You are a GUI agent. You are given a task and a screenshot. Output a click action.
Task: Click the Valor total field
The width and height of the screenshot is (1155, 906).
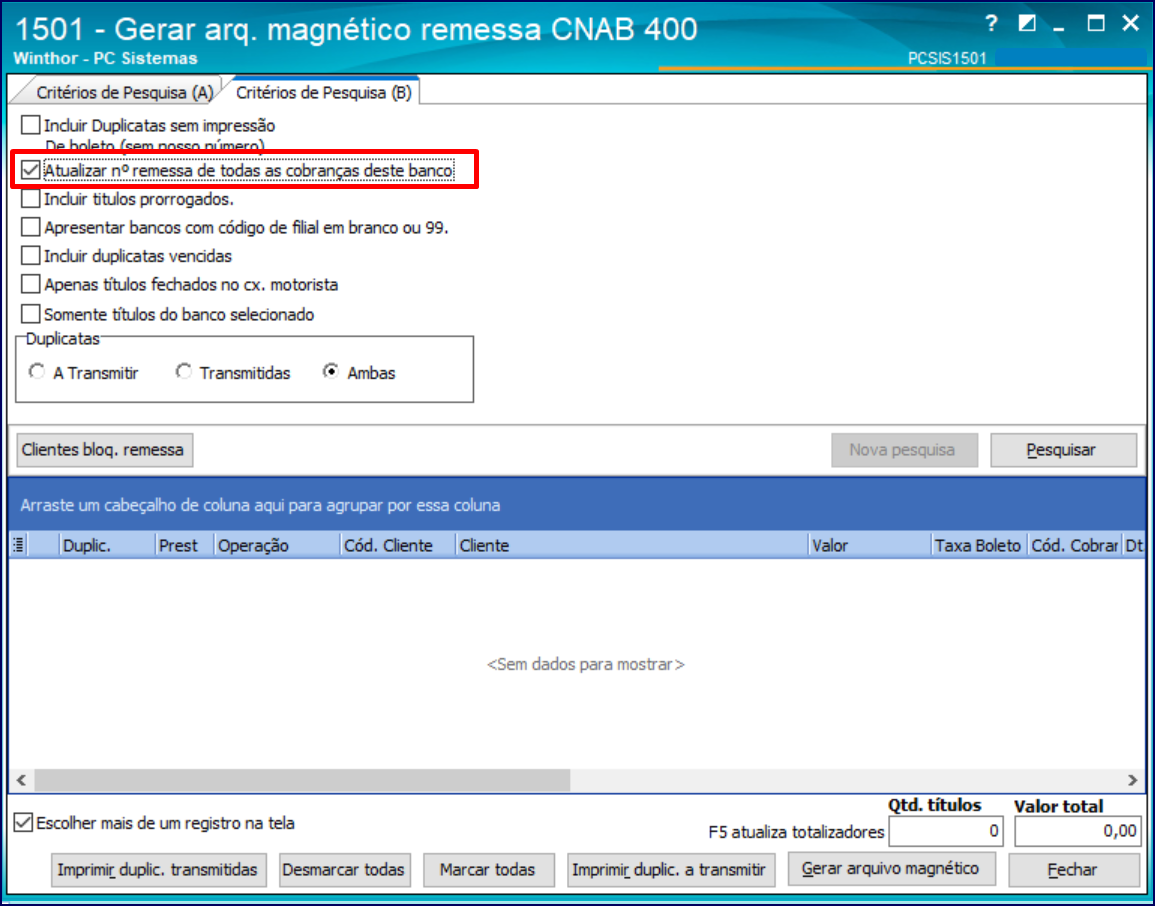coord(1078,832)
